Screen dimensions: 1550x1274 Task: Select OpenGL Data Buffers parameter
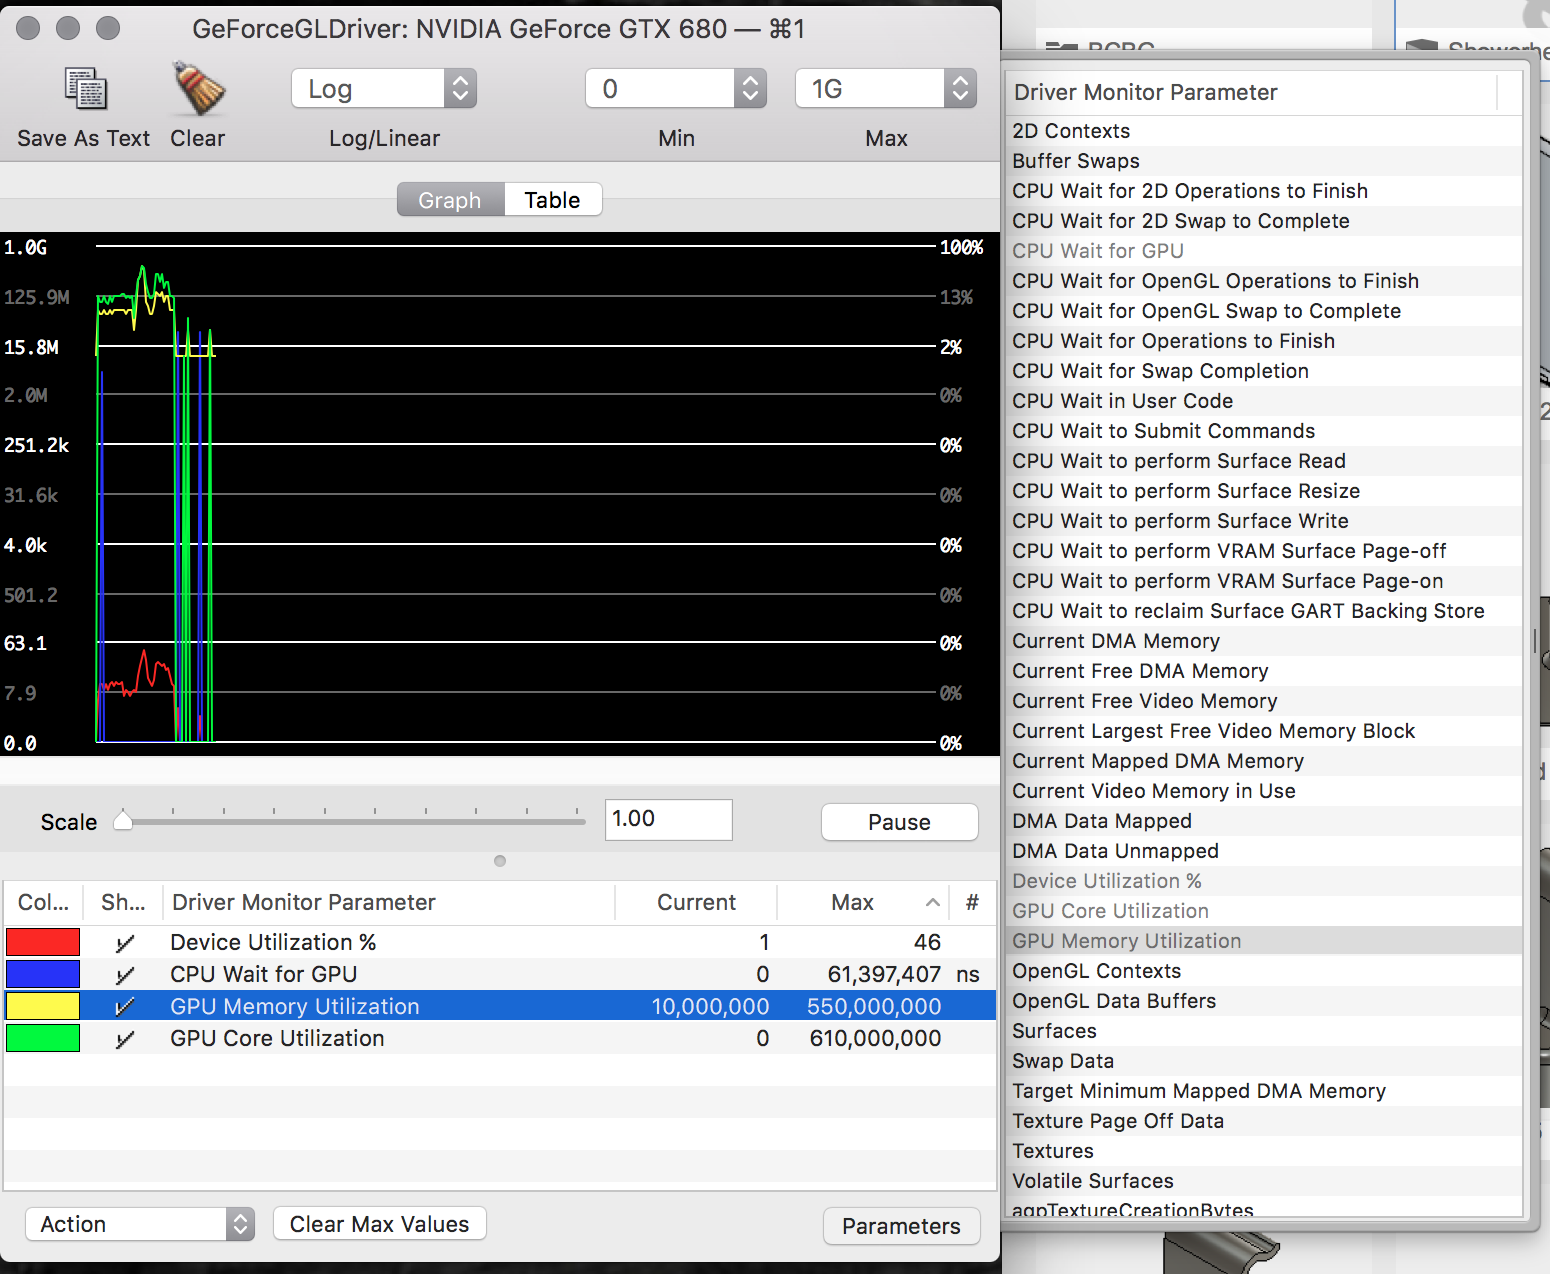click(x=1265, y=1001)
